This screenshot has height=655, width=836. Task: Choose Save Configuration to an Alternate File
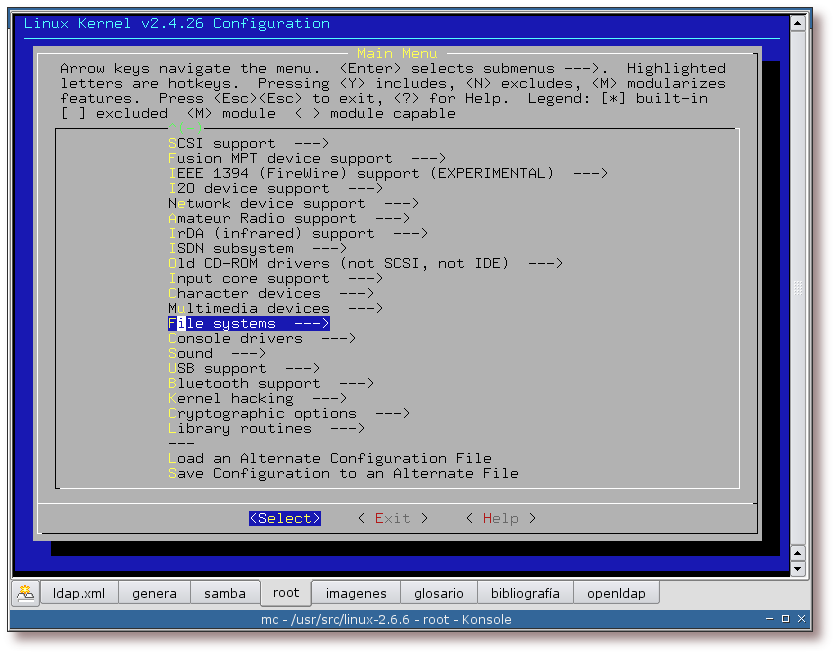tap(343, 474)
